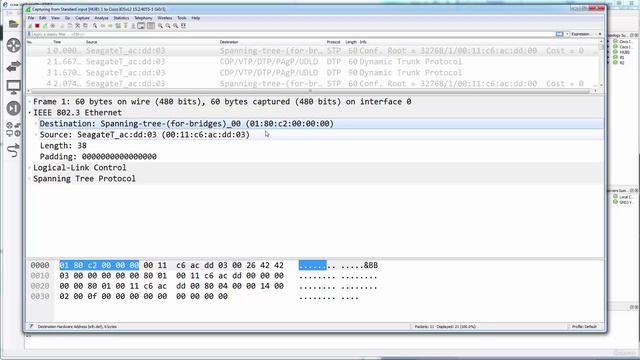Expand the Logical-Link Control section

[x=29, y=168]
